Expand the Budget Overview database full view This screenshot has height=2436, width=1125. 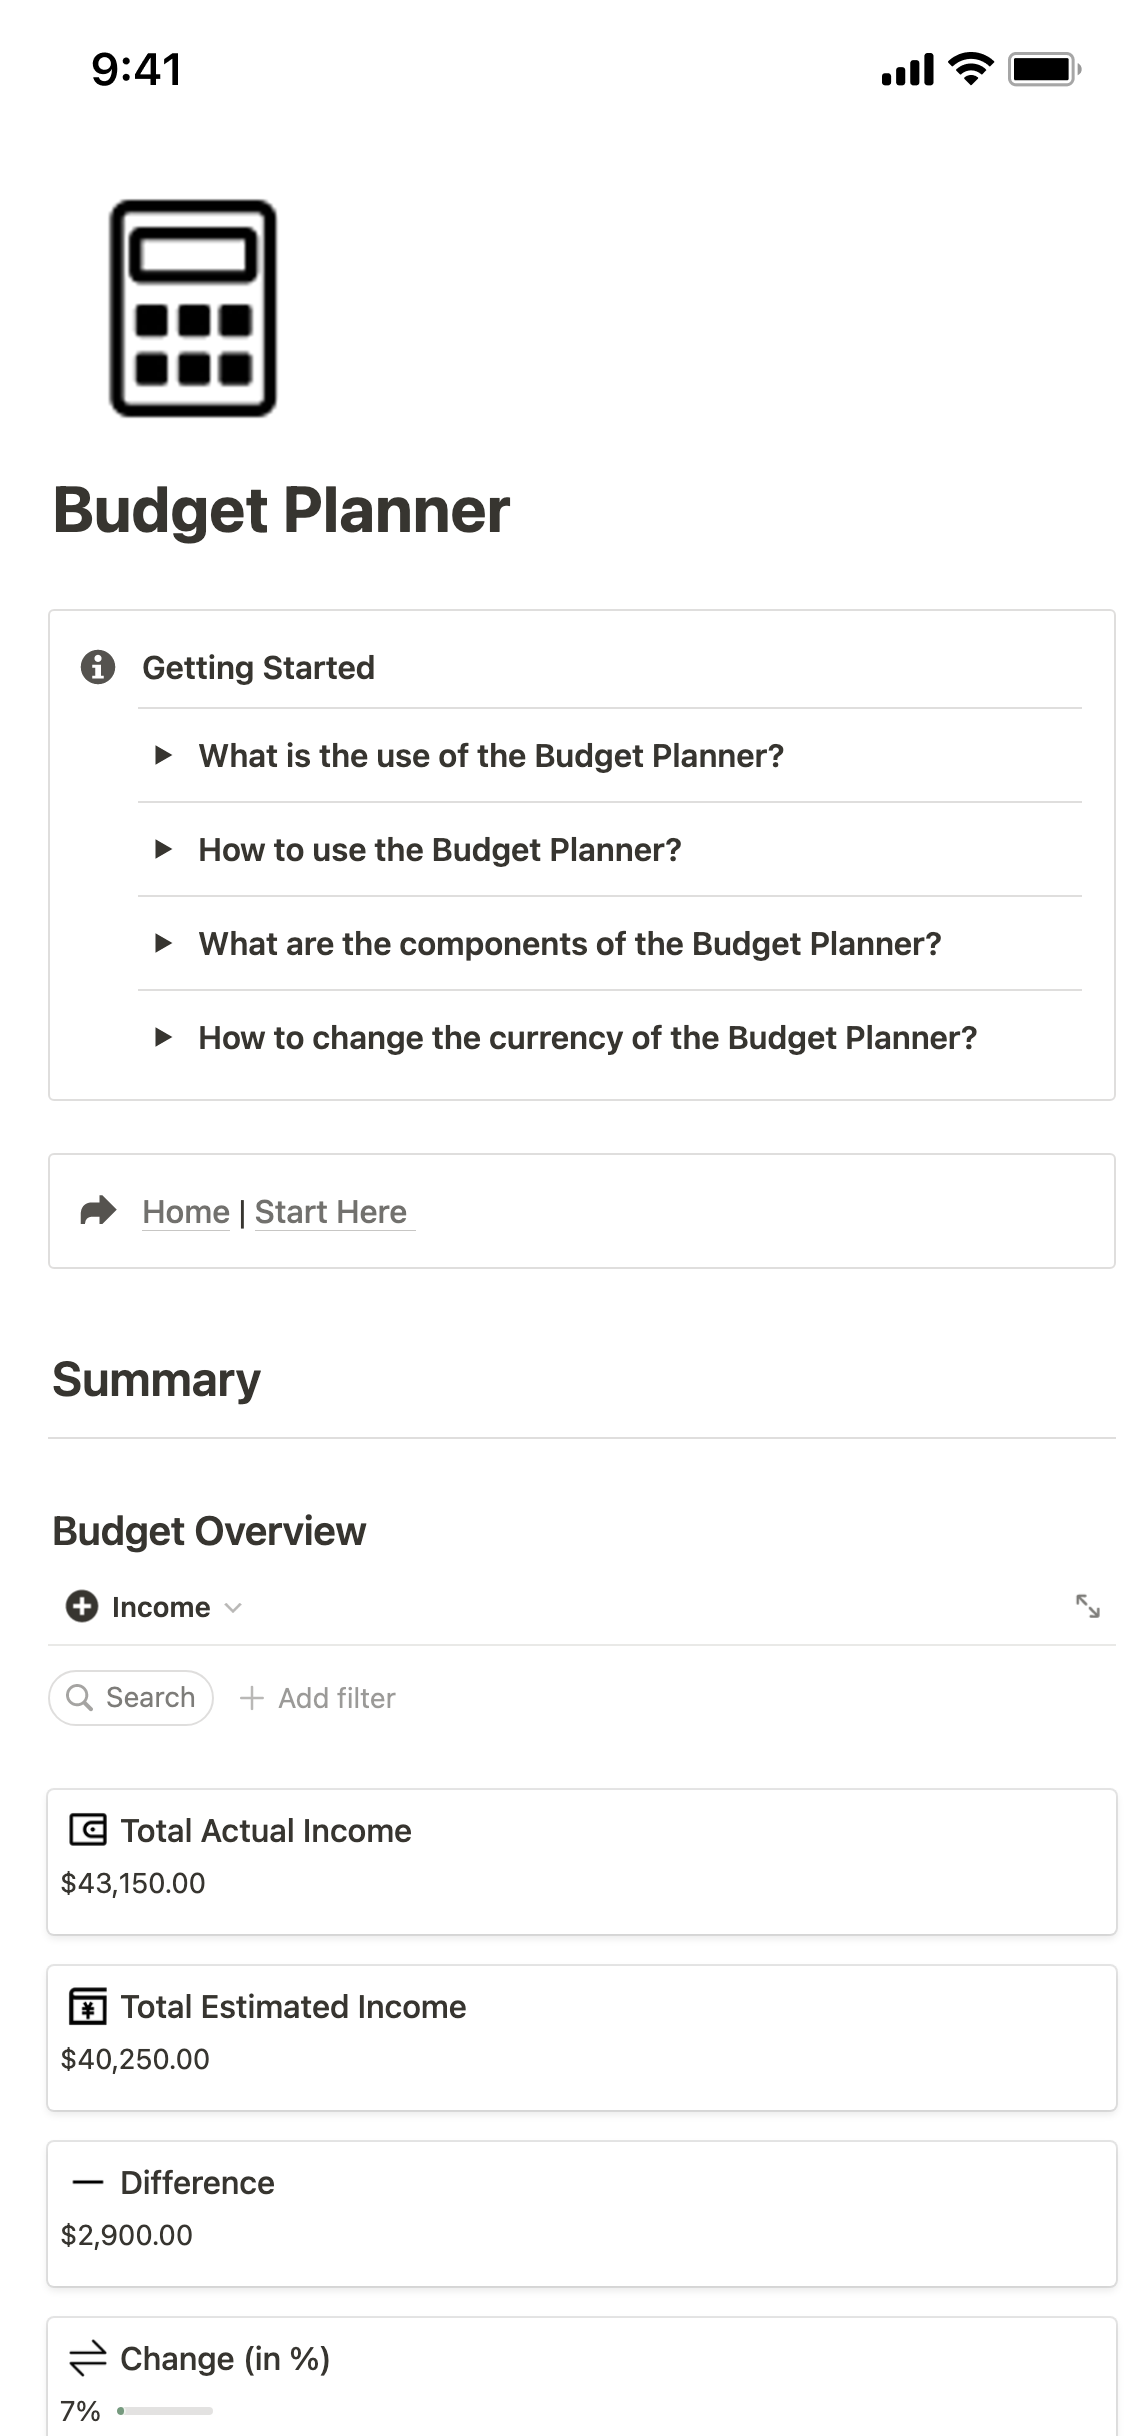[x=1087, y=1606]
